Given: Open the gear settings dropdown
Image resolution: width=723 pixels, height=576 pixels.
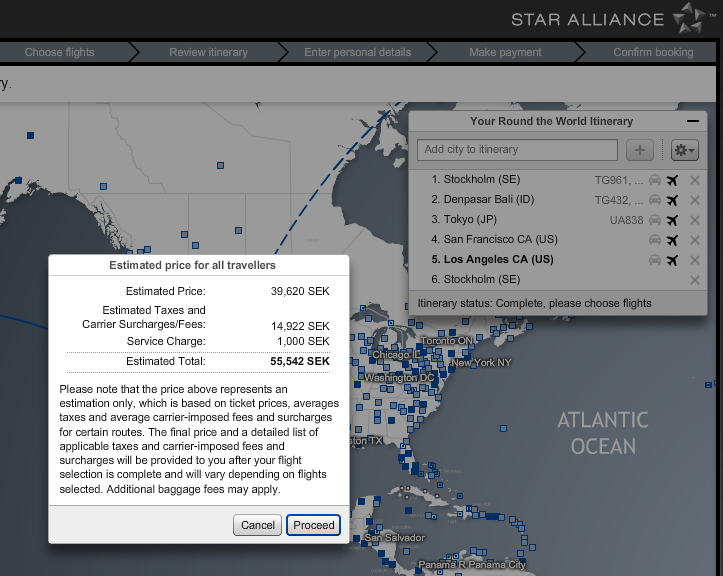Looking at the screenshot, I should click(x=684, y=150).
